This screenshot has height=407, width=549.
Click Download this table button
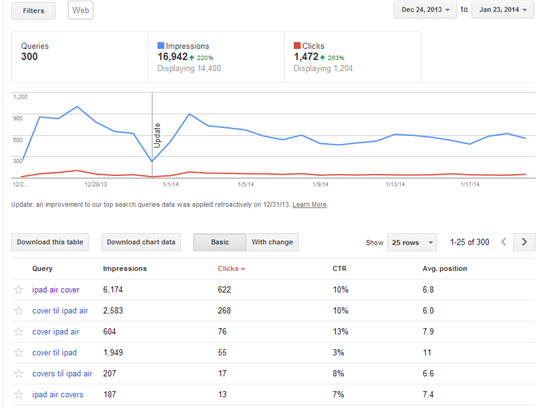tap(50, 242)
